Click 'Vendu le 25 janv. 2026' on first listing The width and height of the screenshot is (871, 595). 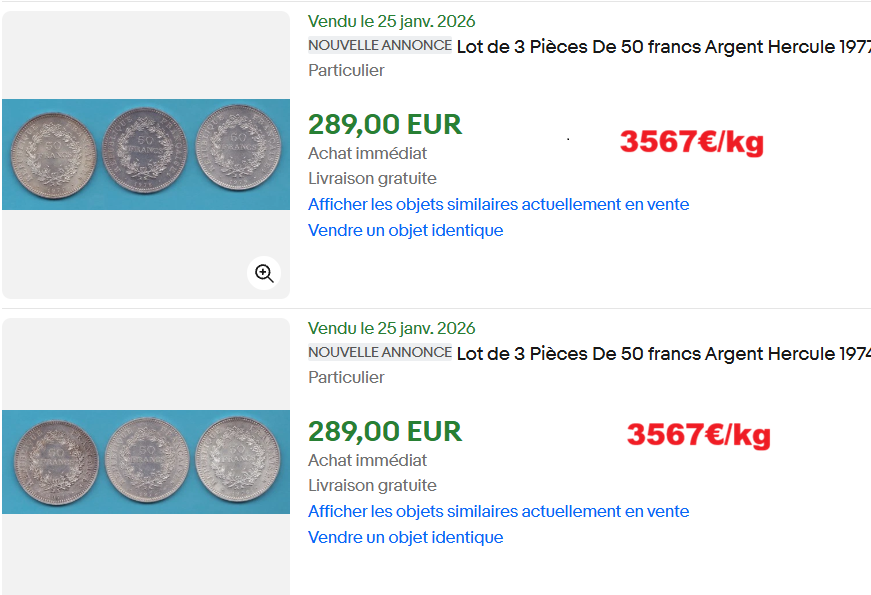391,21
